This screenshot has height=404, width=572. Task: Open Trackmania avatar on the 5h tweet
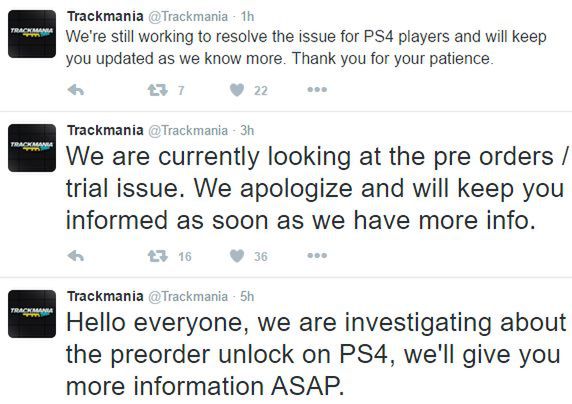pyautogui.click(x=32, y=314)
